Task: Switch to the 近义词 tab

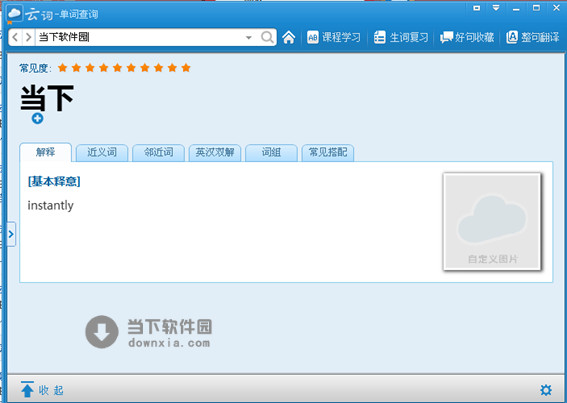Action: tap(102, 152)
